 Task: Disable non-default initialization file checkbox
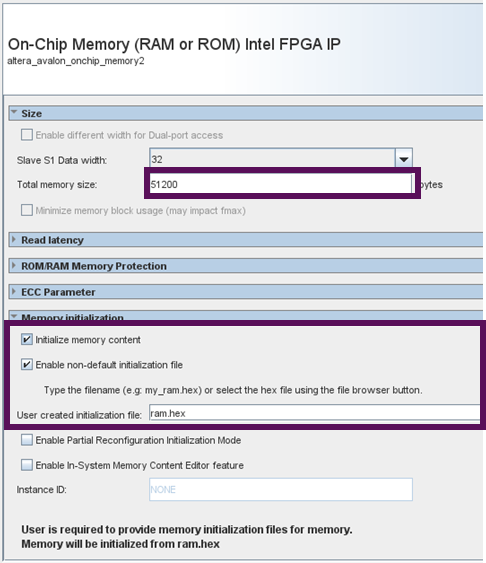tap(27, 364)
